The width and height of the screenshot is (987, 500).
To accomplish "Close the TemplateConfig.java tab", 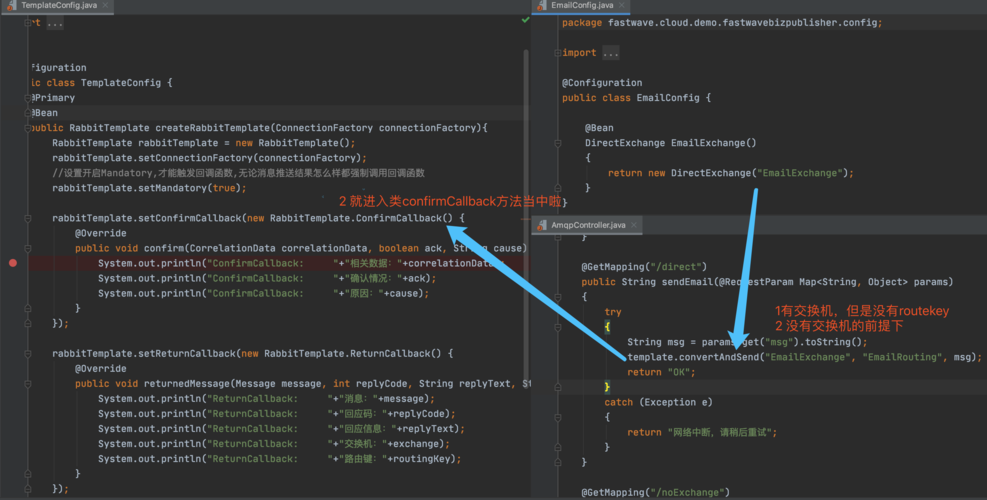I will (104, 6).
